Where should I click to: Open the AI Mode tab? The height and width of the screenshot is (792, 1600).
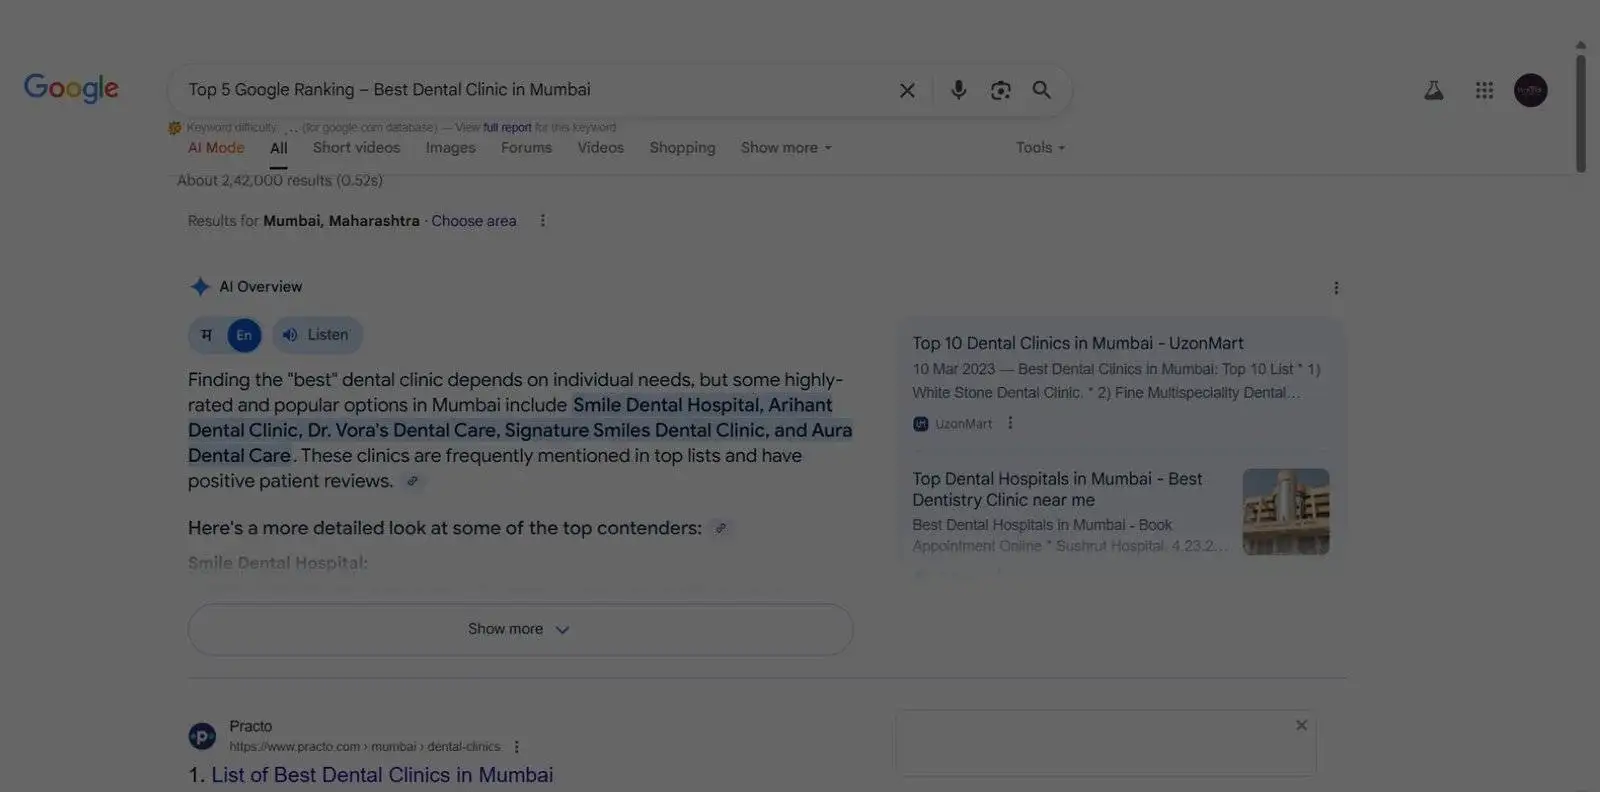(216, 148)
